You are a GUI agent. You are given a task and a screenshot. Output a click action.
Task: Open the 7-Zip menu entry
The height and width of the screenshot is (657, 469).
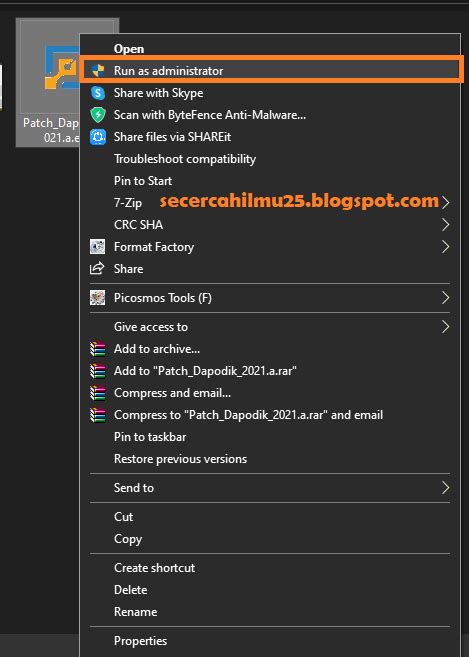[x=271, y=203]
